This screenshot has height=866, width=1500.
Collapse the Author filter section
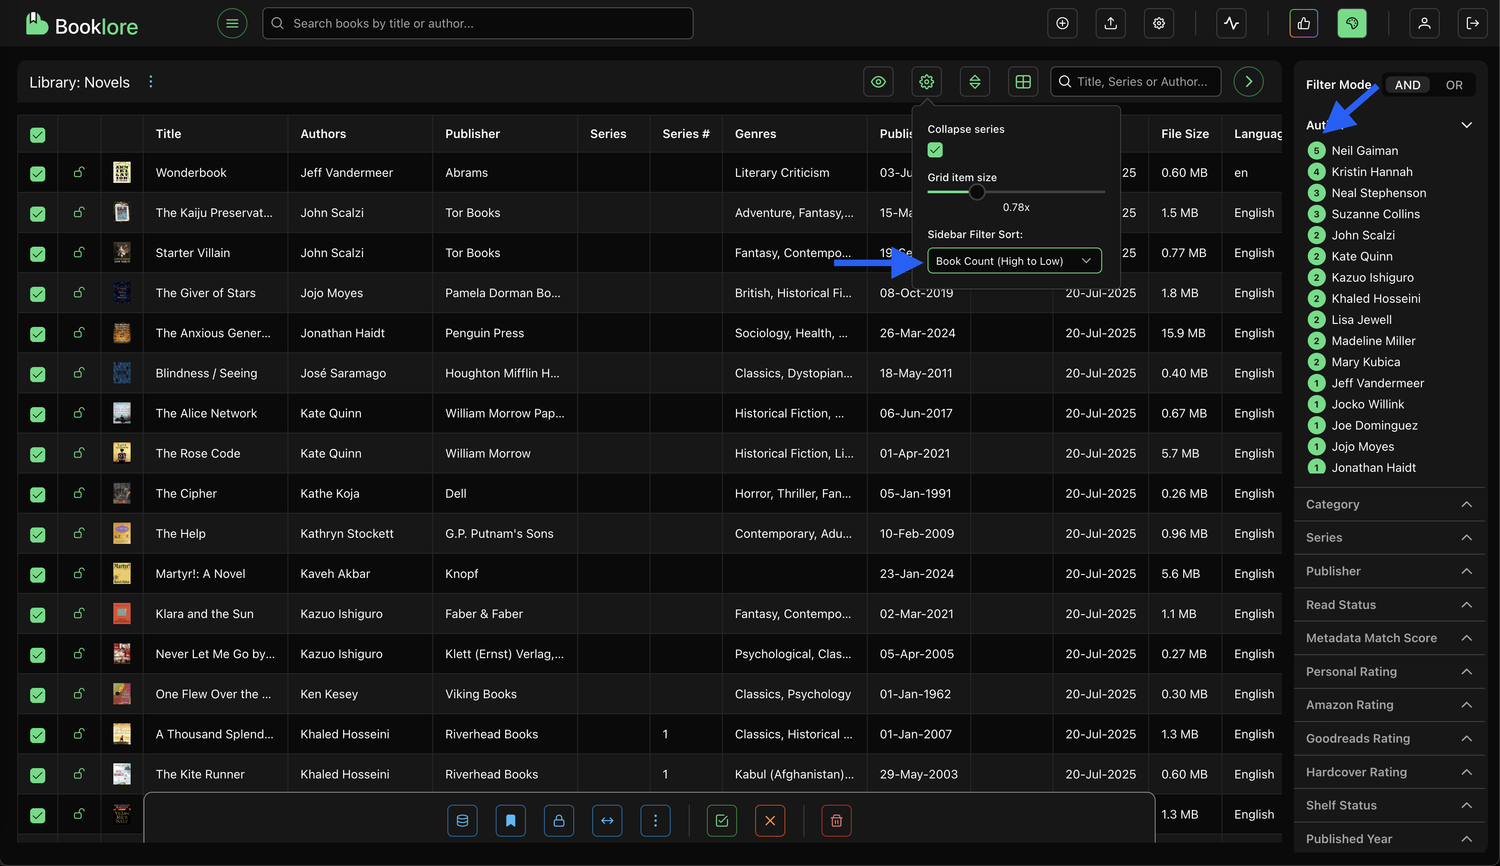[1466, 125]
